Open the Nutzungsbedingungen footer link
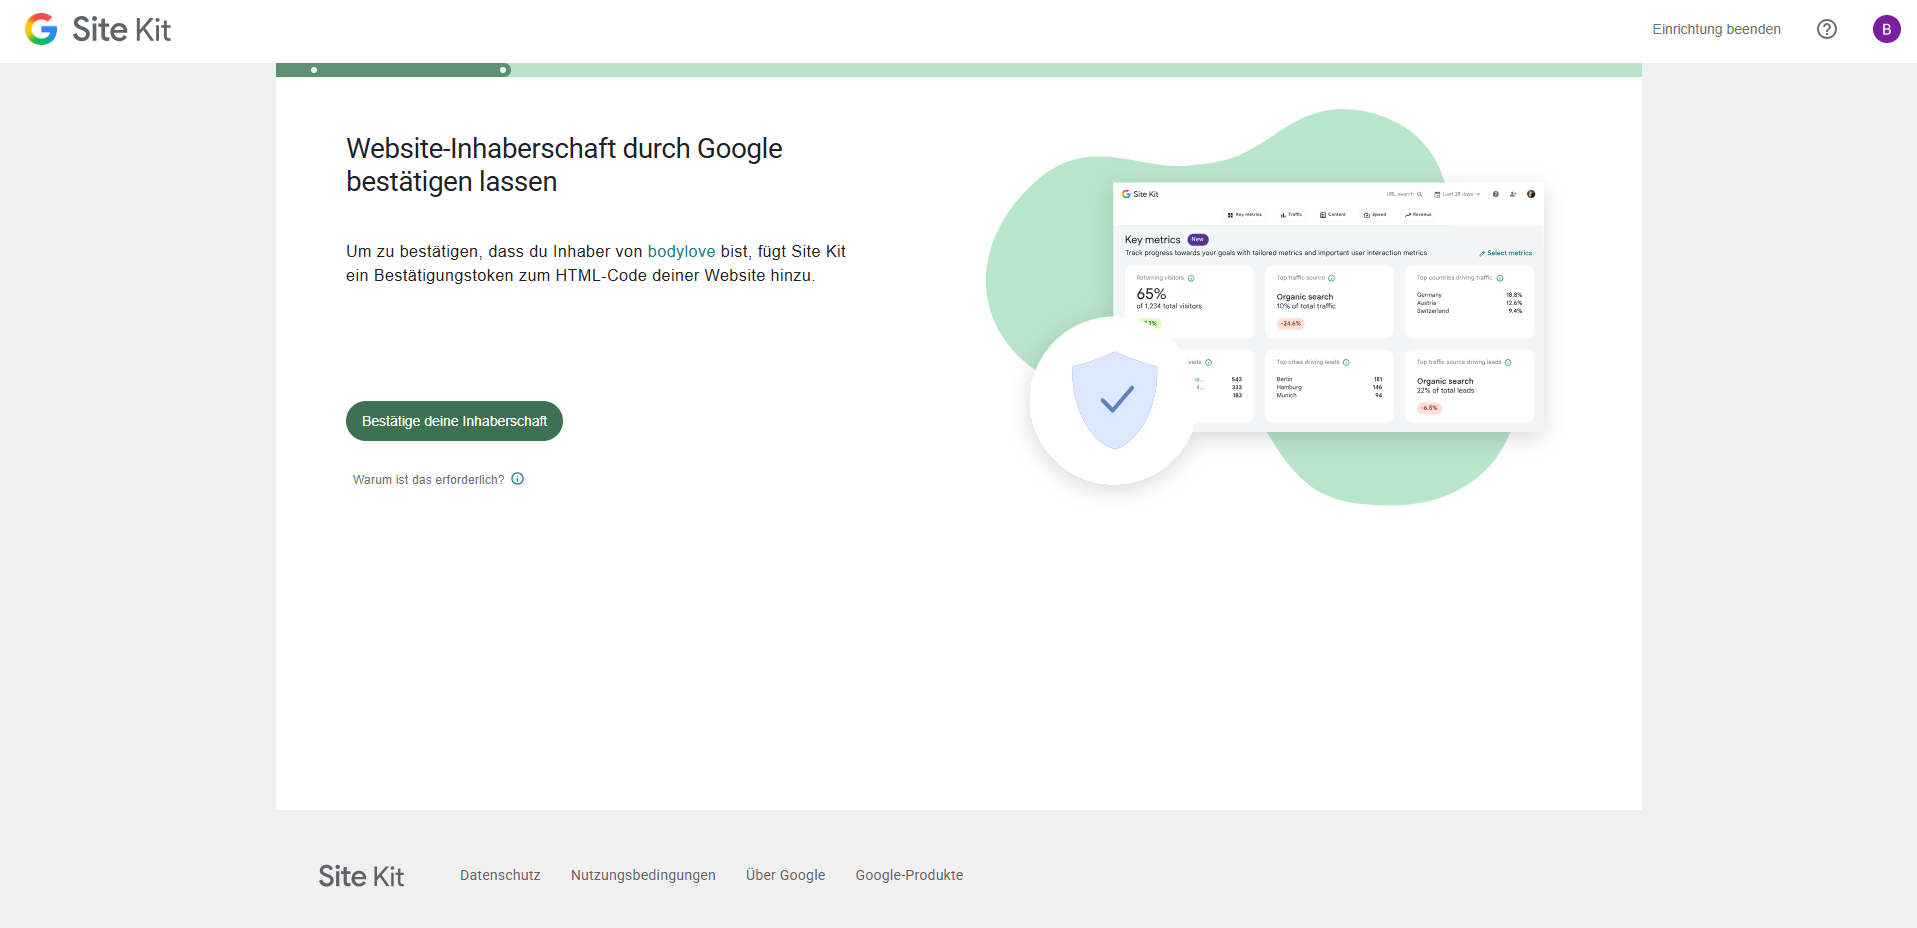Image resolution: width=1917 pixels, height=928 pixels. pyautogui.click(x=643, y=875)
